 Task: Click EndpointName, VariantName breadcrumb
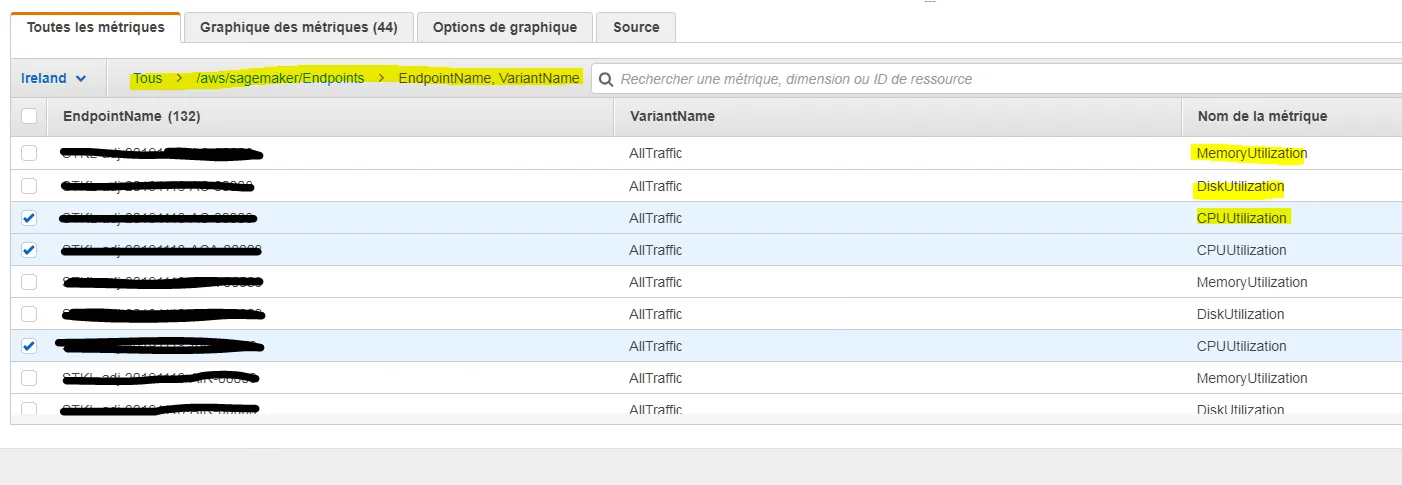489,78
